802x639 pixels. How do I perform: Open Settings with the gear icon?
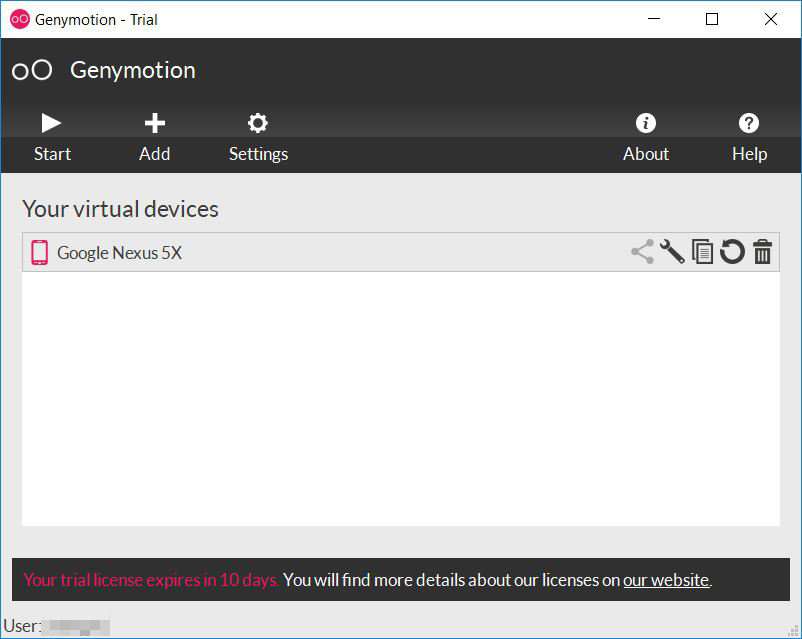pyautogui.click(x=258, y=136)
